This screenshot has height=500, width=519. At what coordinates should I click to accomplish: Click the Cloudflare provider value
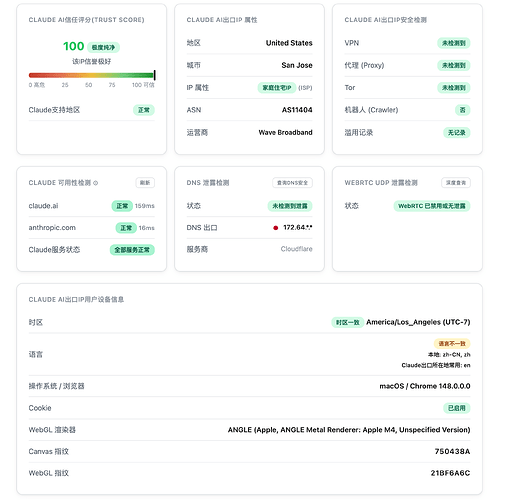296,249
